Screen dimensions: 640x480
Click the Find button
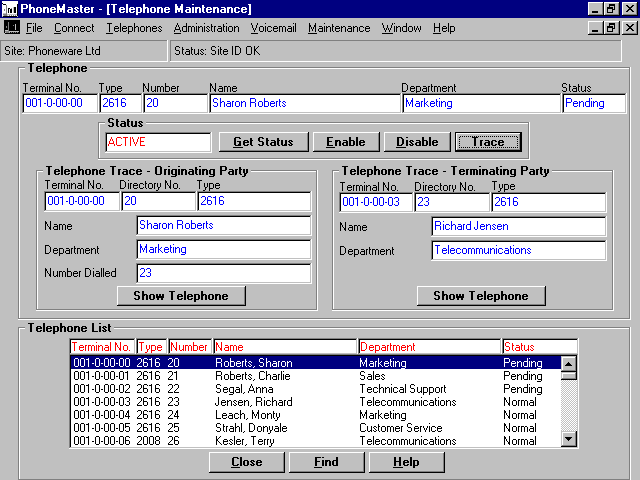(327, 462)
